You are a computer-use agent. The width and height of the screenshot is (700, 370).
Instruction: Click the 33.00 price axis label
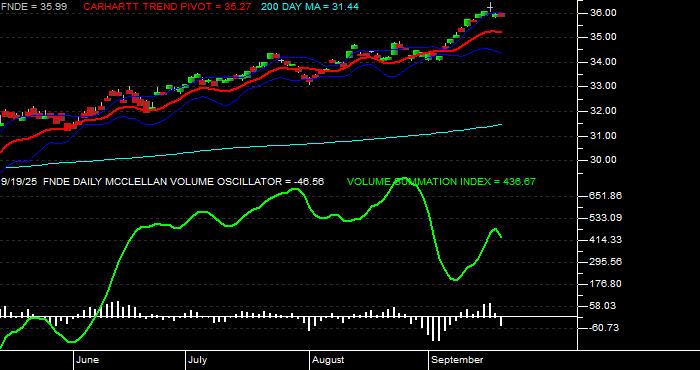604,86
